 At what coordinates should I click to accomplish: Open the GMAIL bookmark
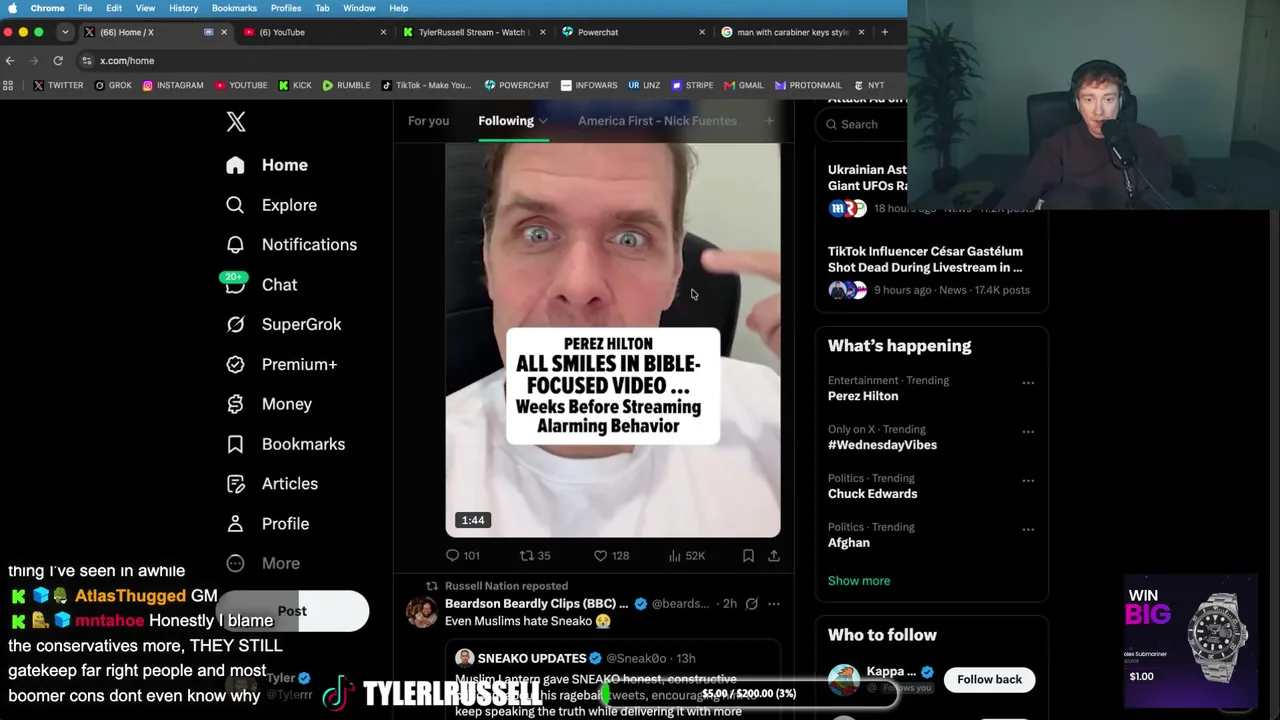click(x=744, y=86)
